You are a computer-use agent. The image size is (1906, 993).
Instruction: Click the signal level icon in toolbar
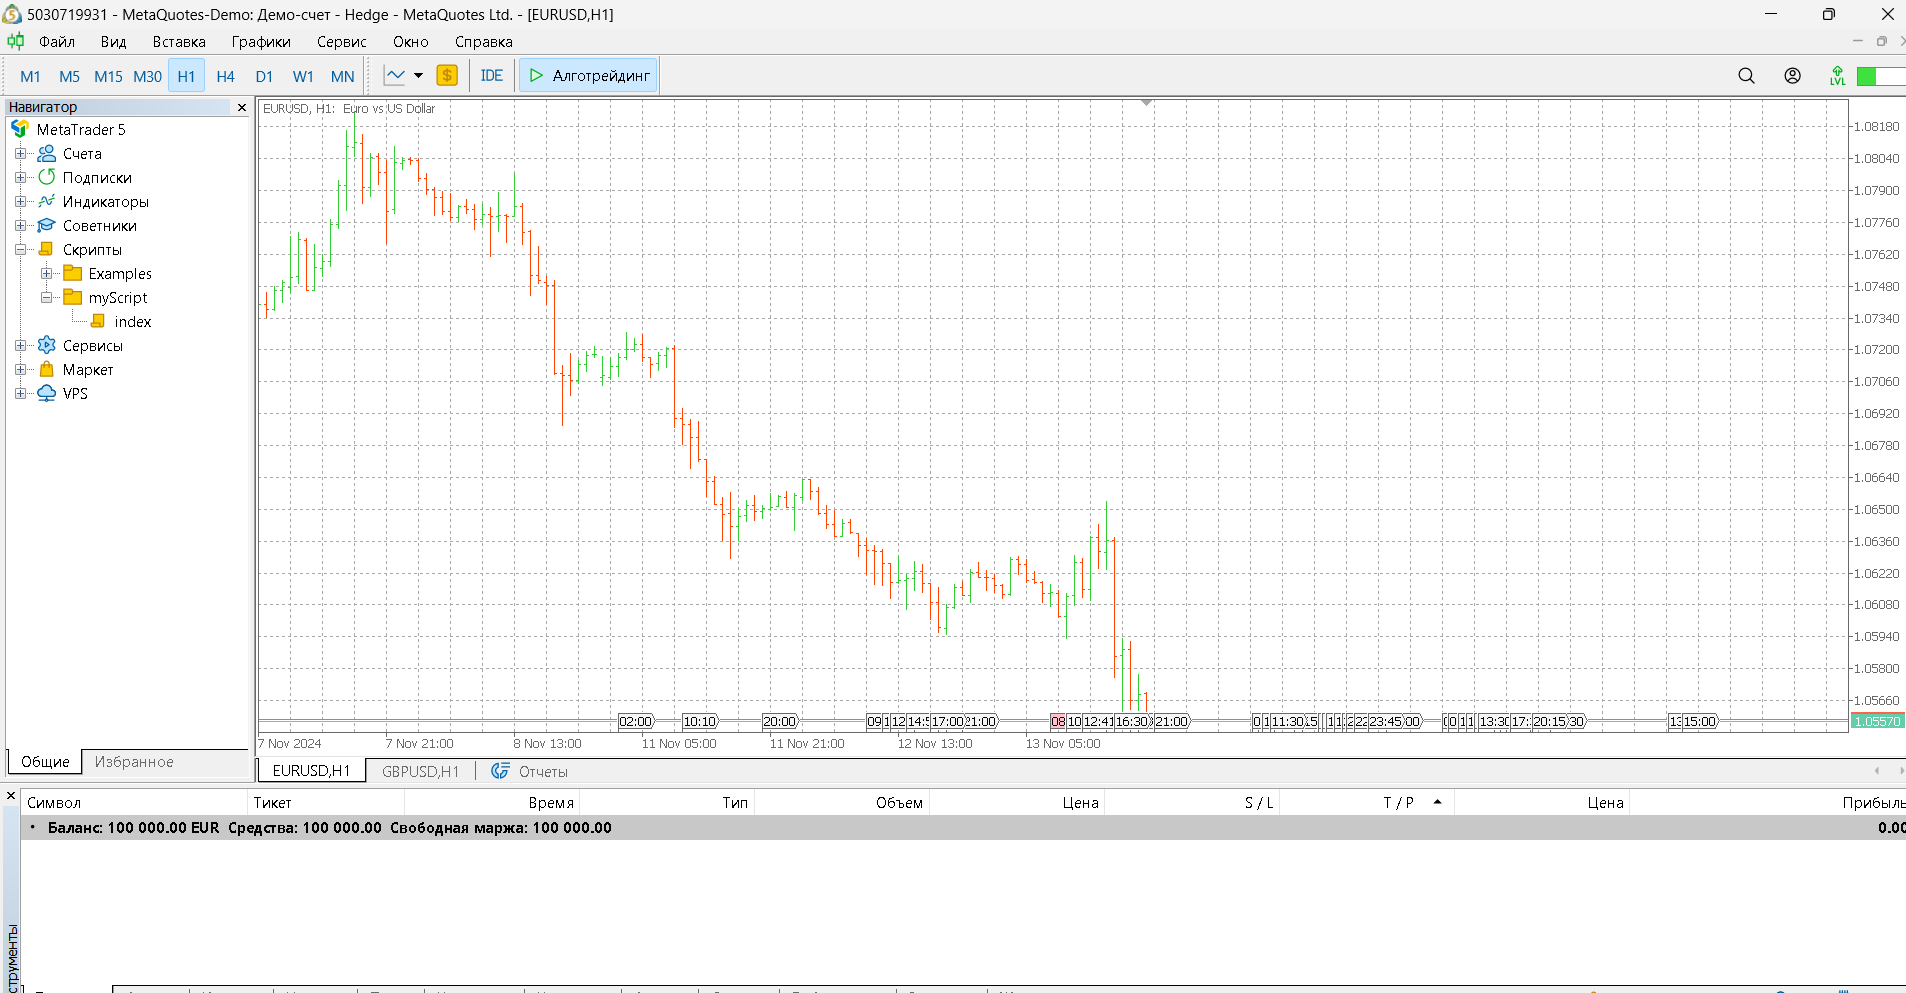coord(1837,76)
